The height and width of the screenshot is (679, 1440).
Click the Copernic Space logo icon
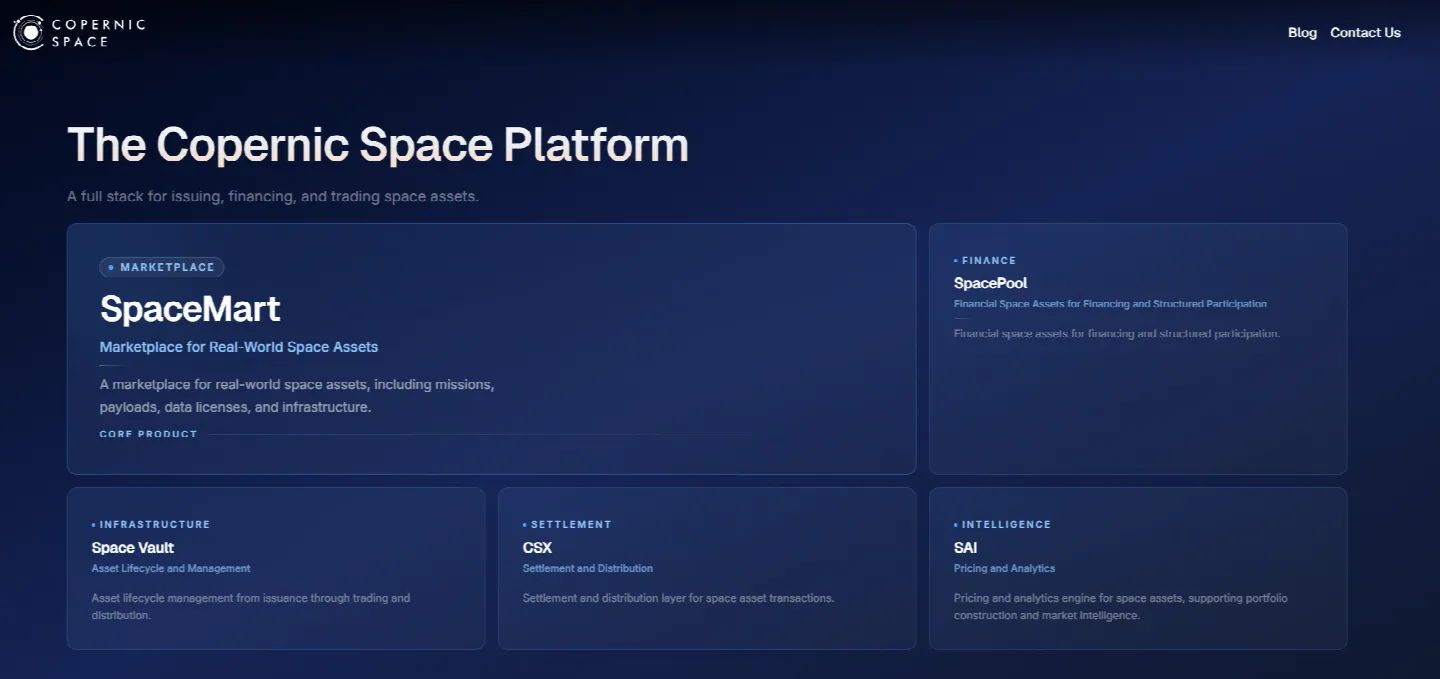(29, 33)
